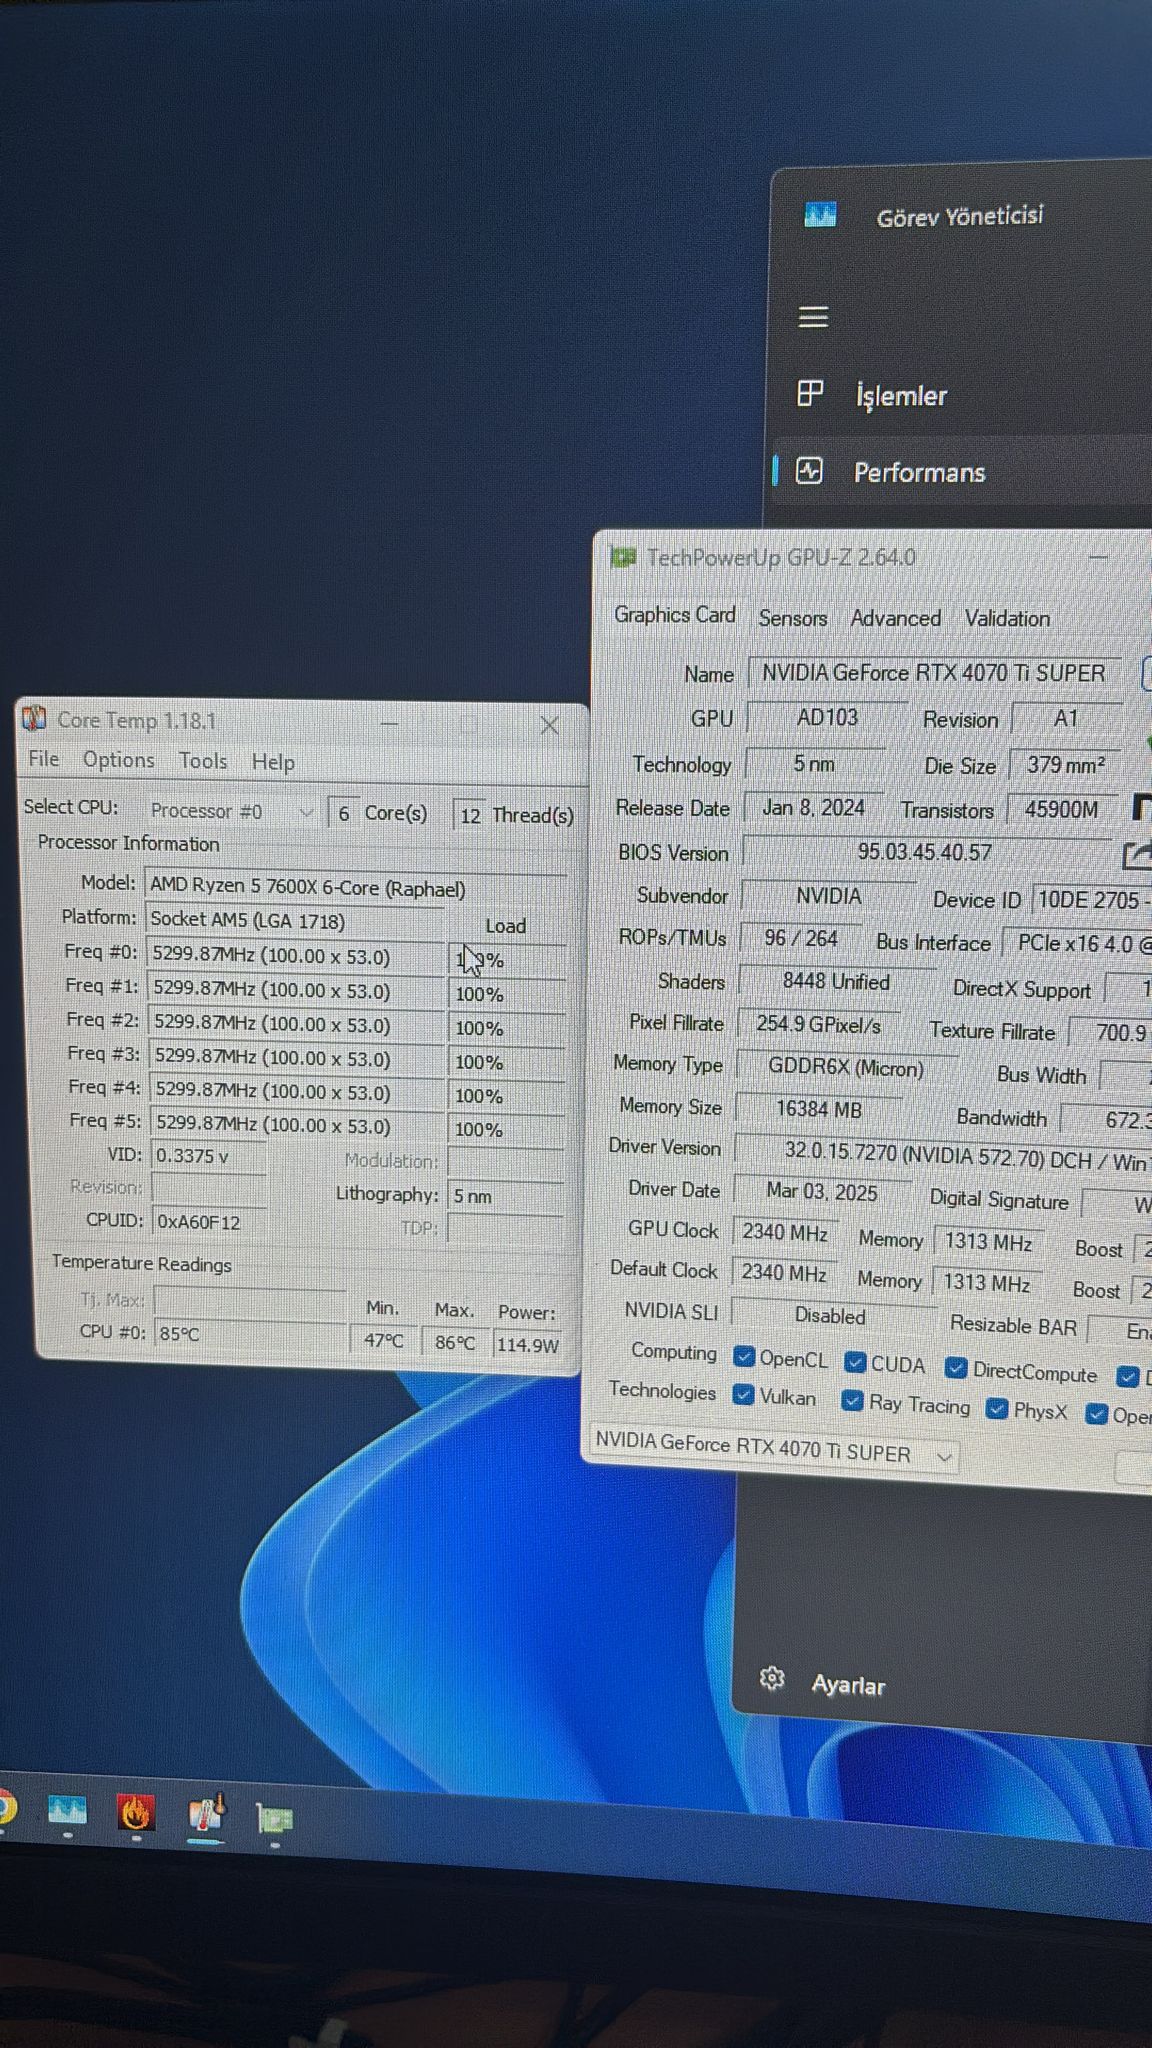1152x2048 pixels.
Task: Toggle the OpenCL checkbox
Action: (x=743, y=1356)
